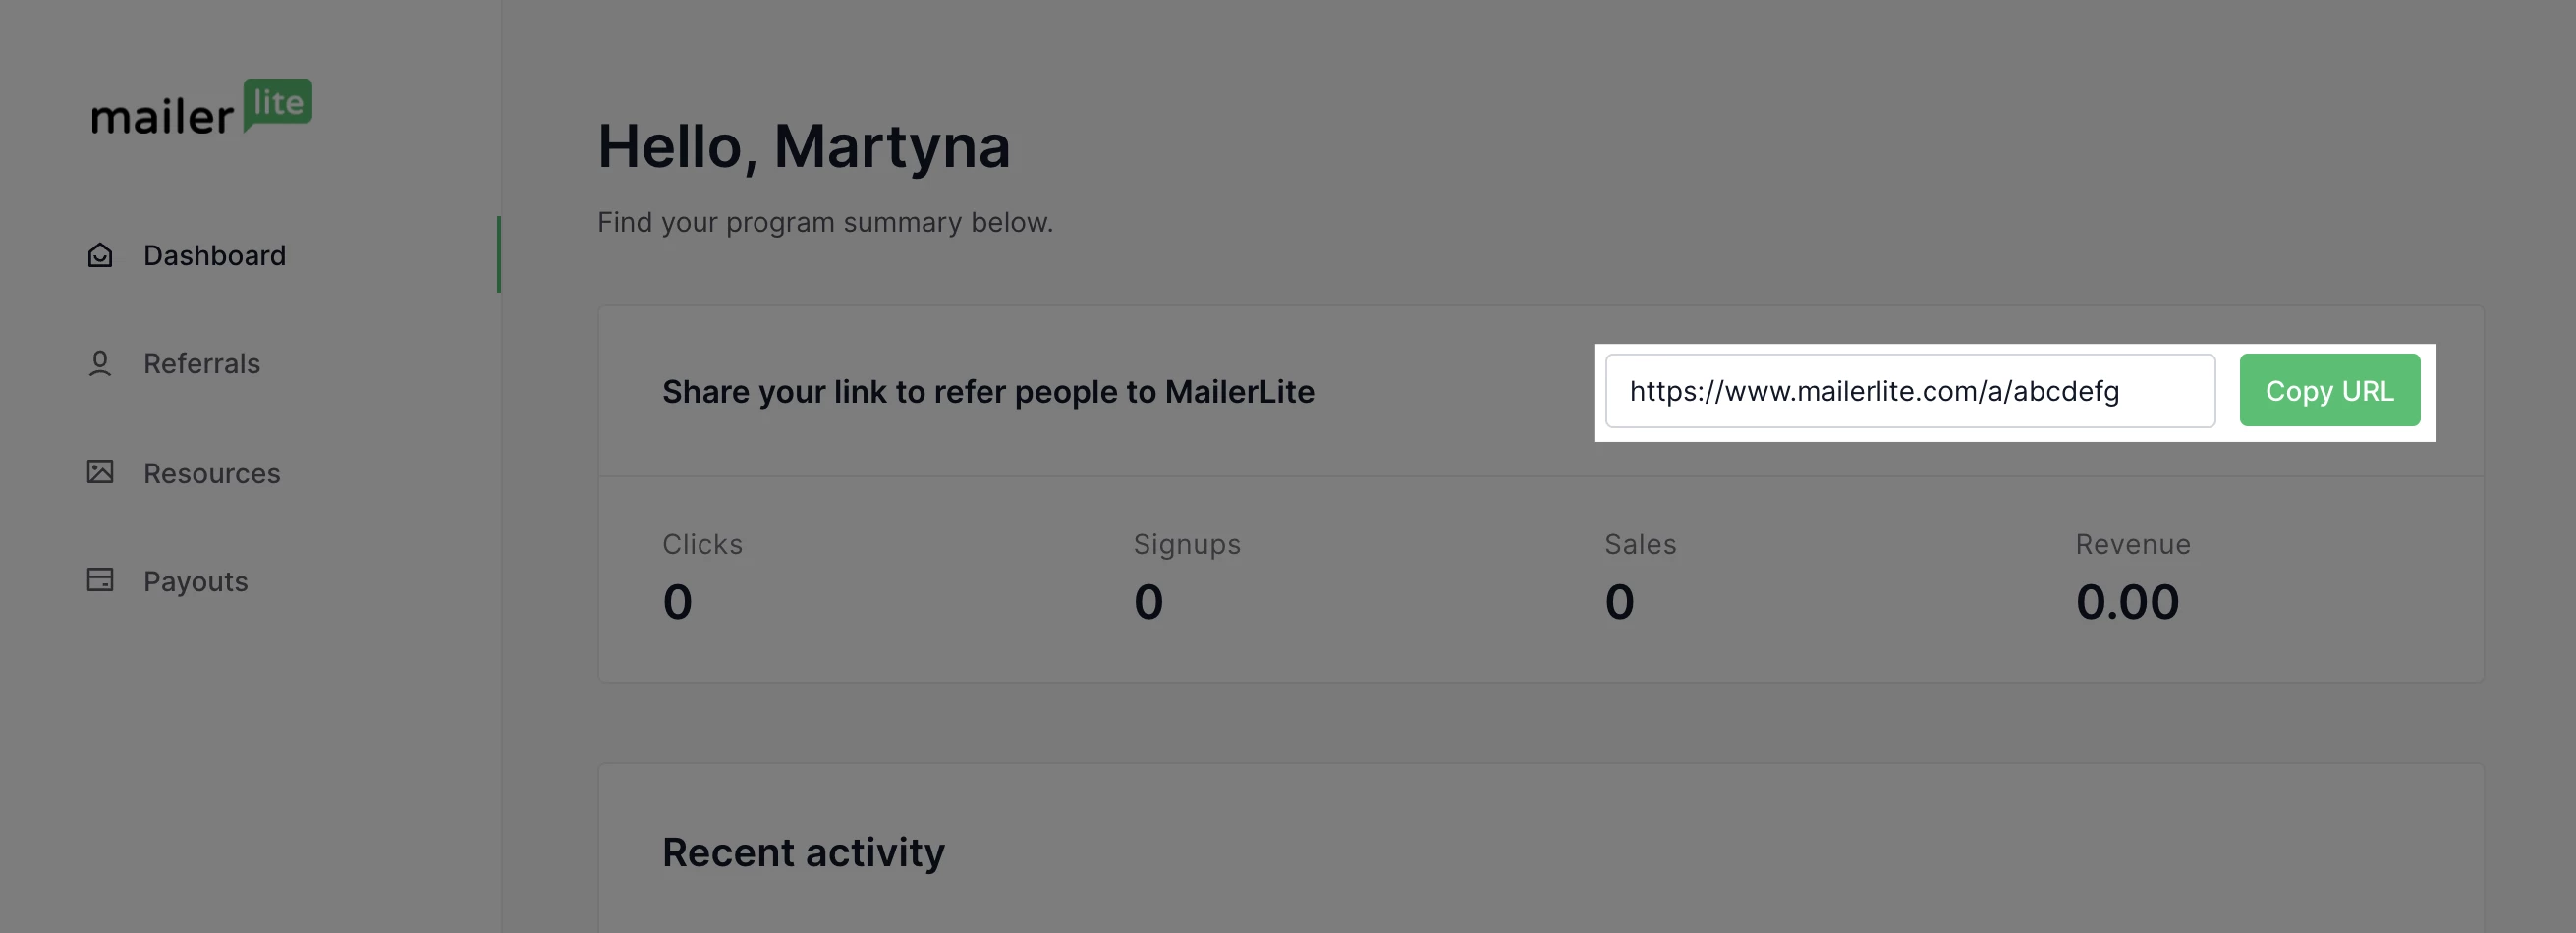
Task: Click the Signups count
Action: 1148,602
